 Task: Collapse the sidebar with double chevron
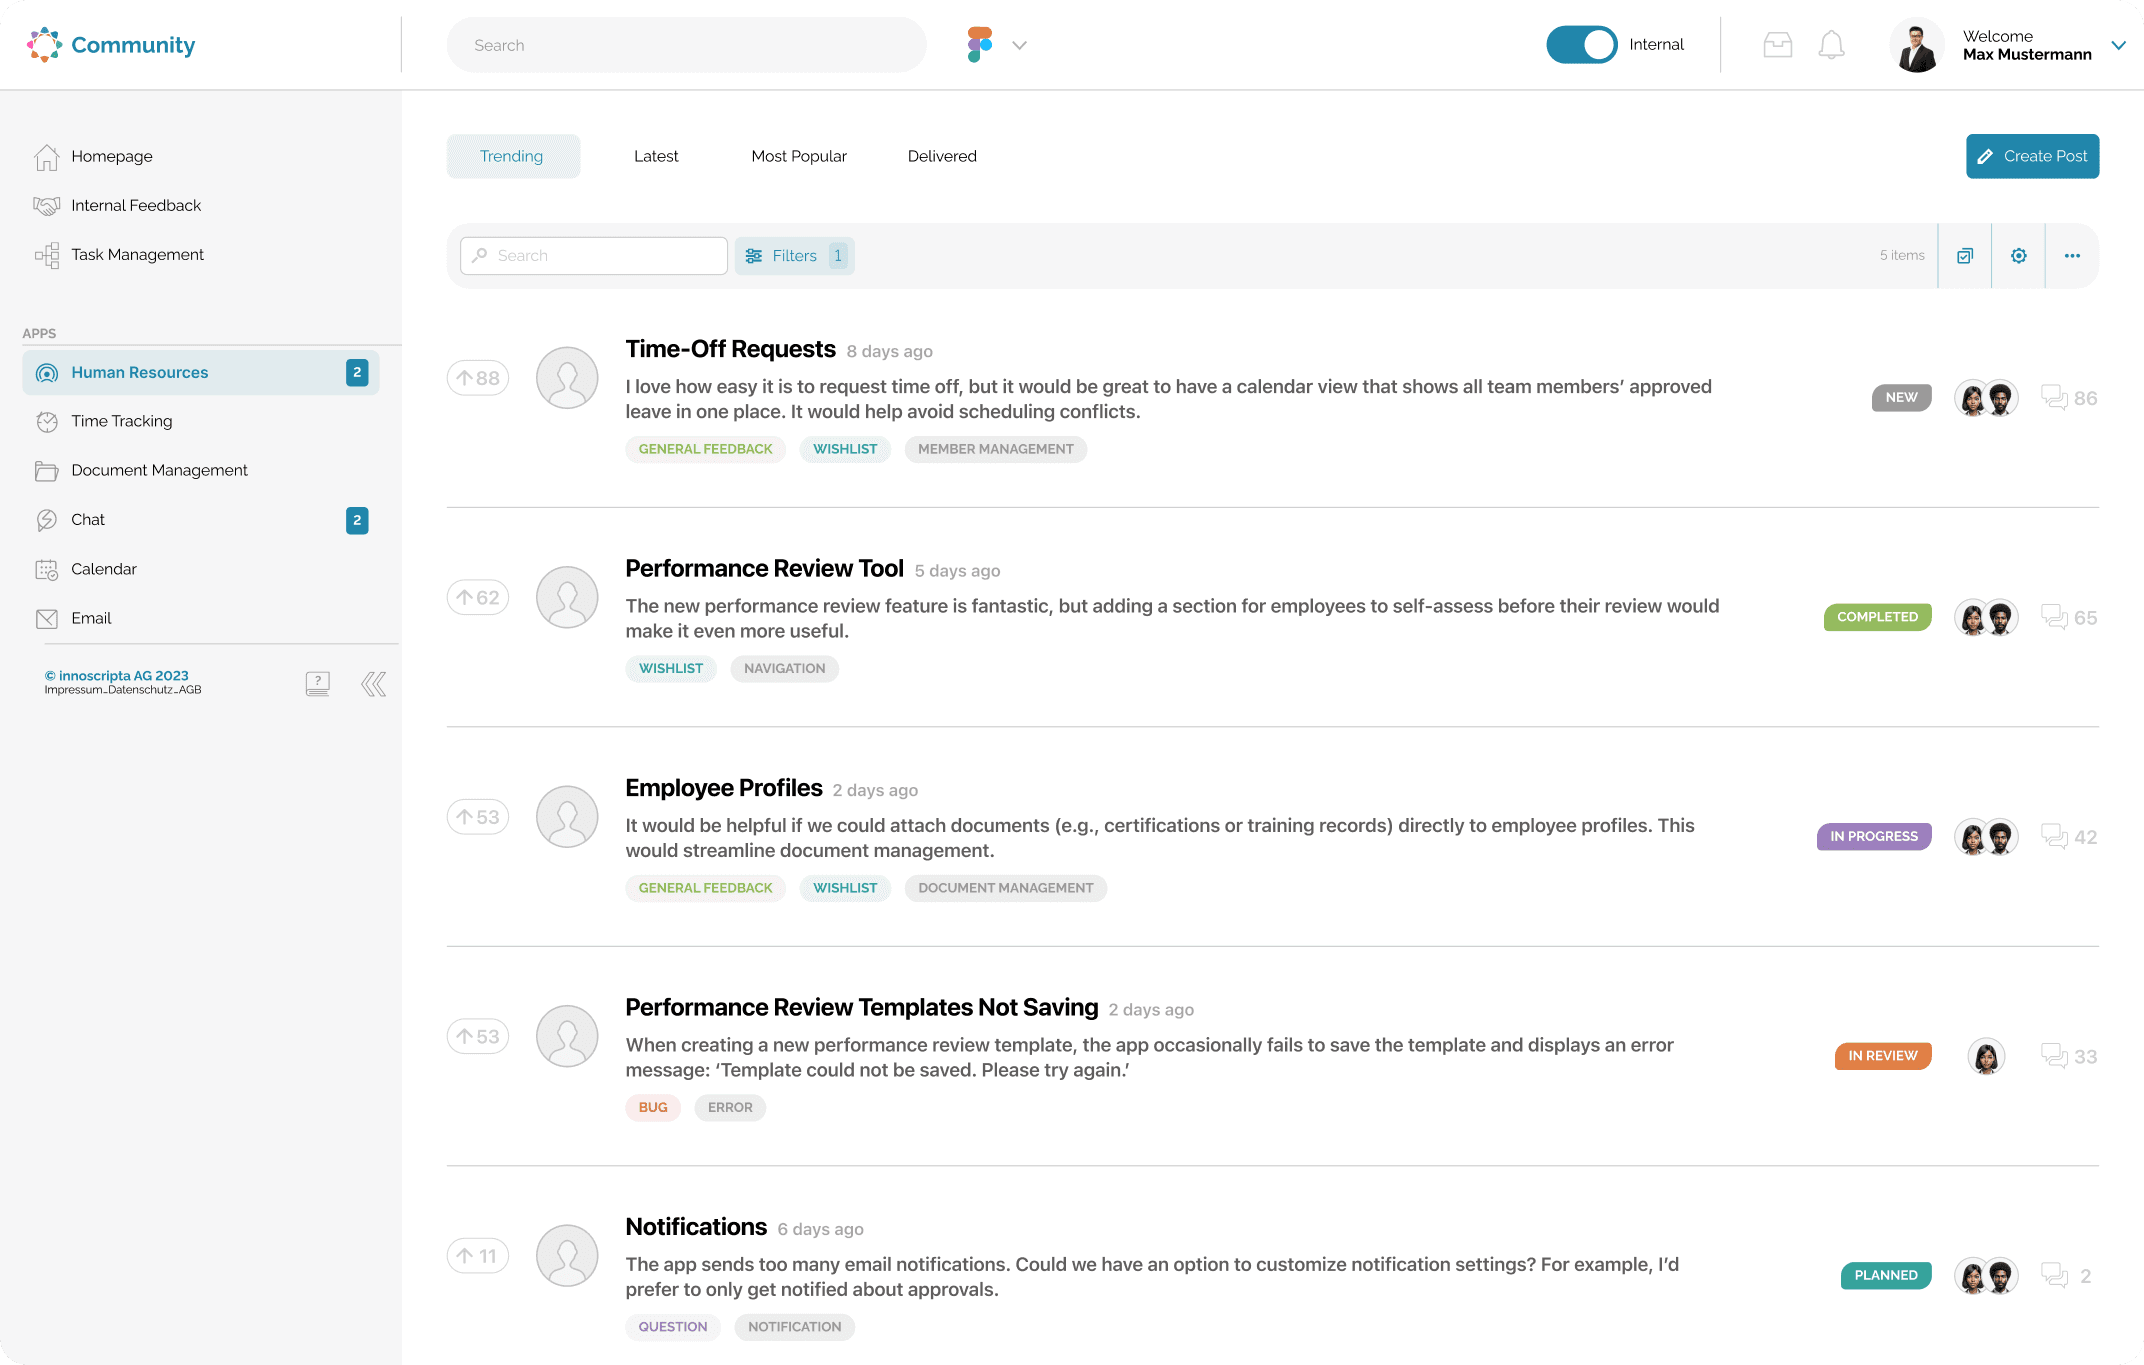click(373, 684)
